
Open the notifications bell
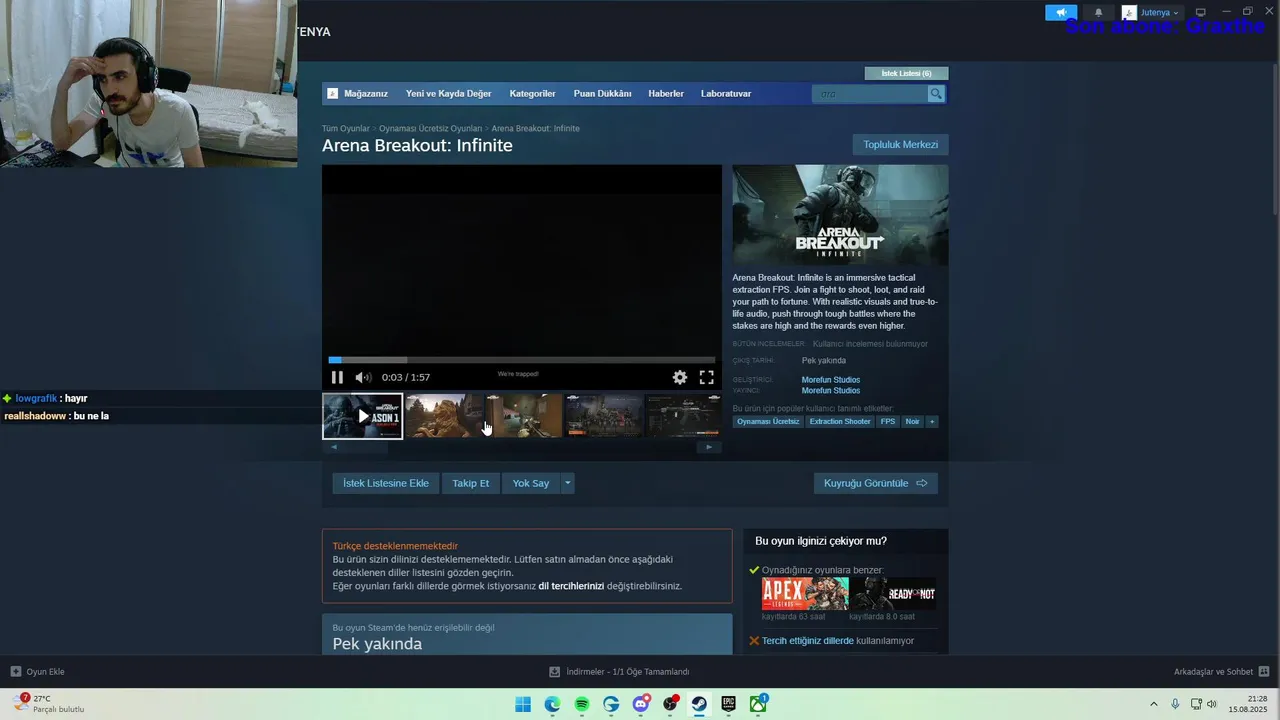pyautogui.click(x=1098, y=13)
